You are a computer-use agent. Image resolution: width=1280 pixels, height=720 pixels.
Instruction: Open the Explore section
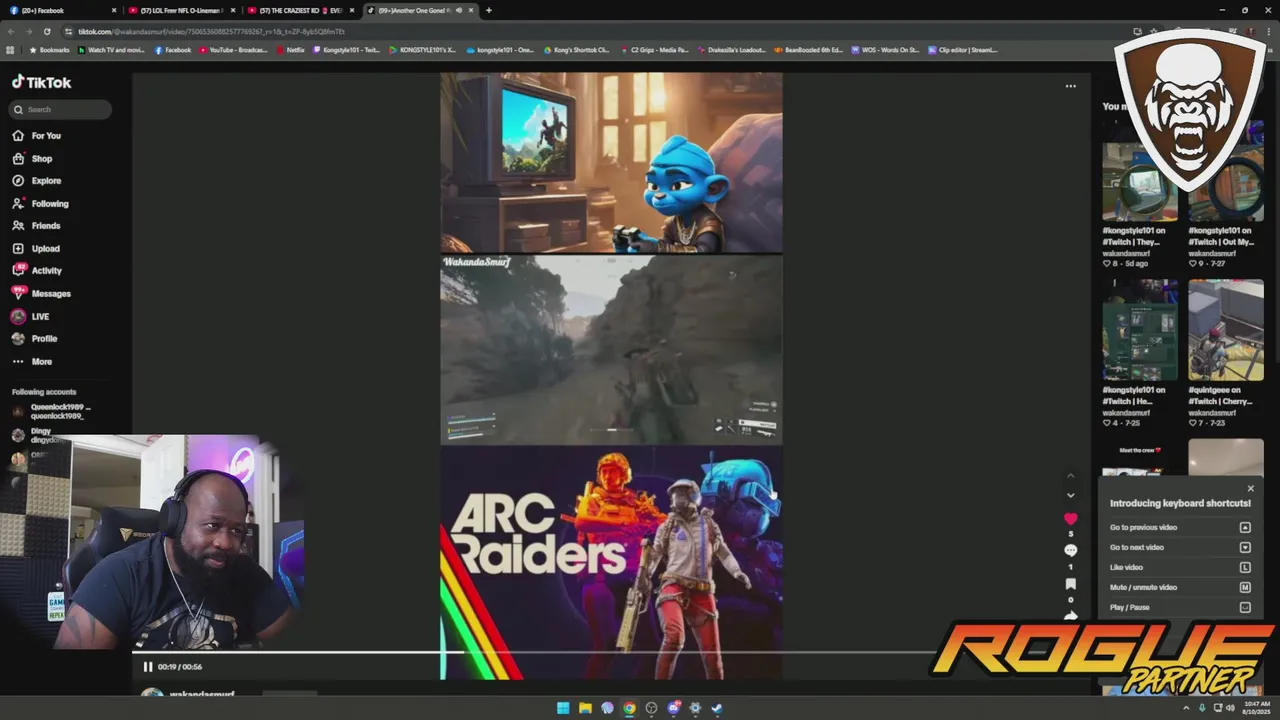point(36,181)
